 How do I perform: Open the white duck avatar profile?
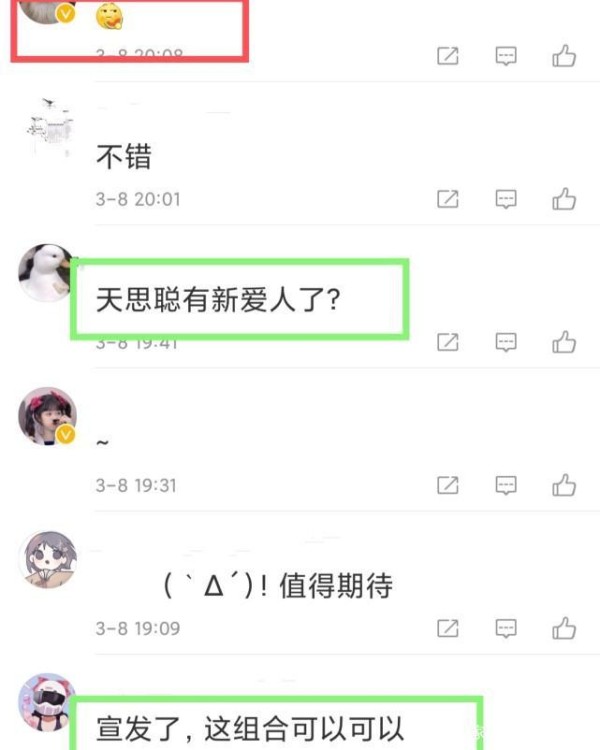pos(47,273)
